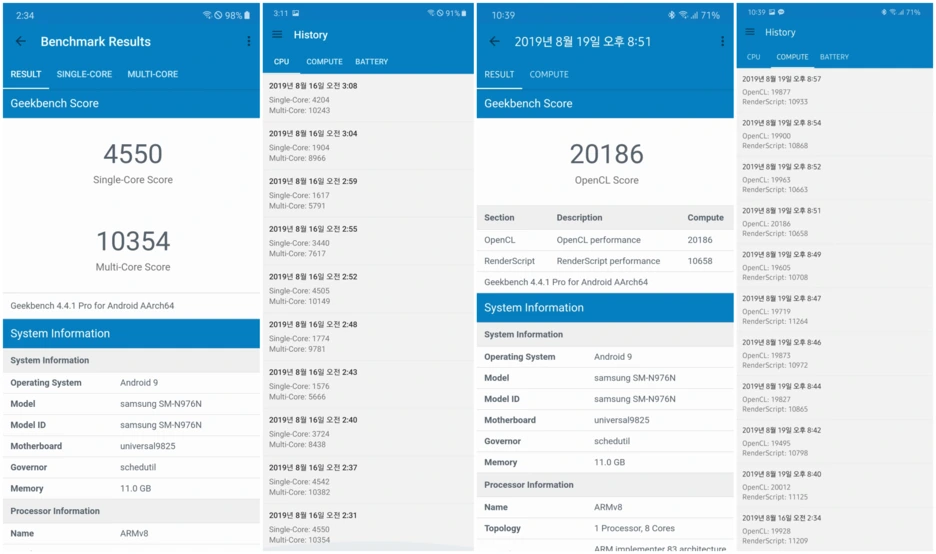Tap battery icon showing 98% status
Screen dimensions: 936x554
tap(247, 16)
